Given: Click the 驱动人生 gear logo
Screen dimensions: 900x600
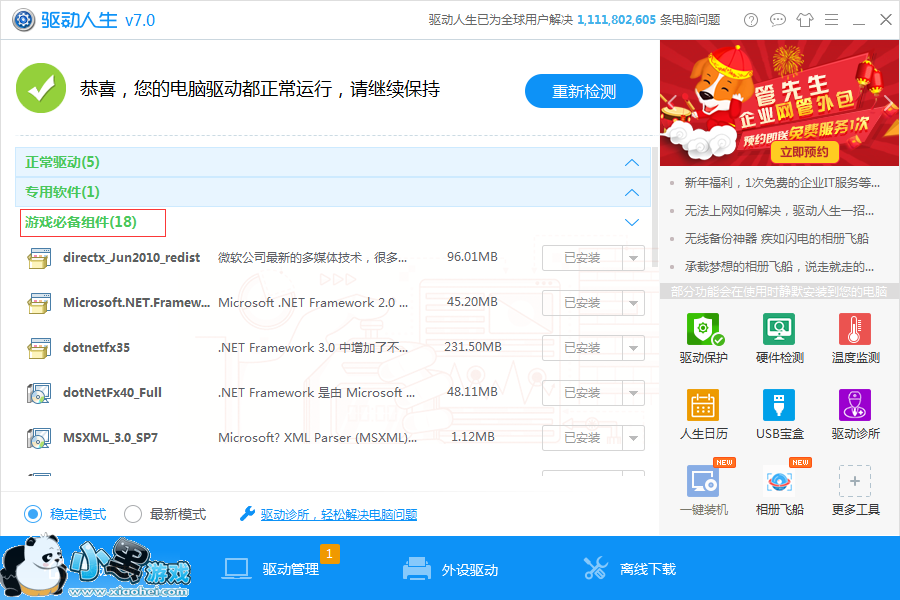Looking at the screenshot, I should [24, 20].
